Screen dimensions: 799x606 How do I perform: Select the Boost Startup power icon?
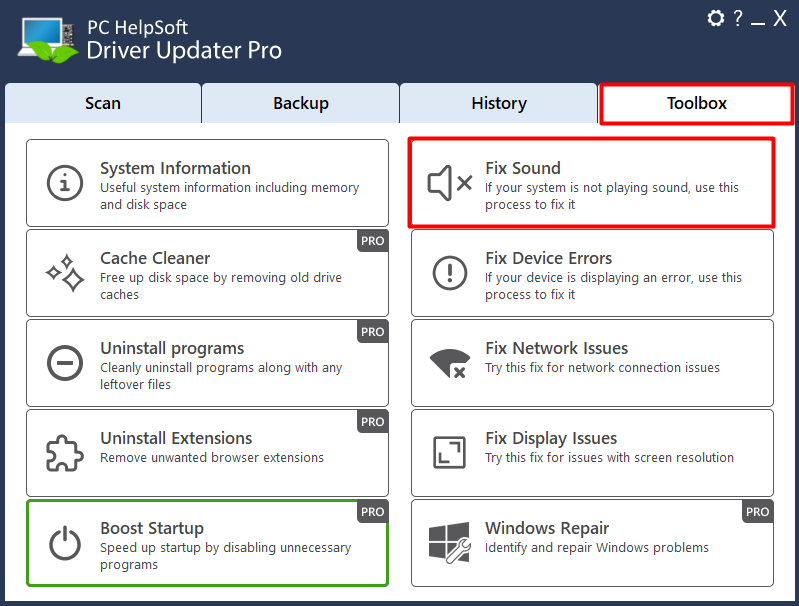click(x=65, y=543)
